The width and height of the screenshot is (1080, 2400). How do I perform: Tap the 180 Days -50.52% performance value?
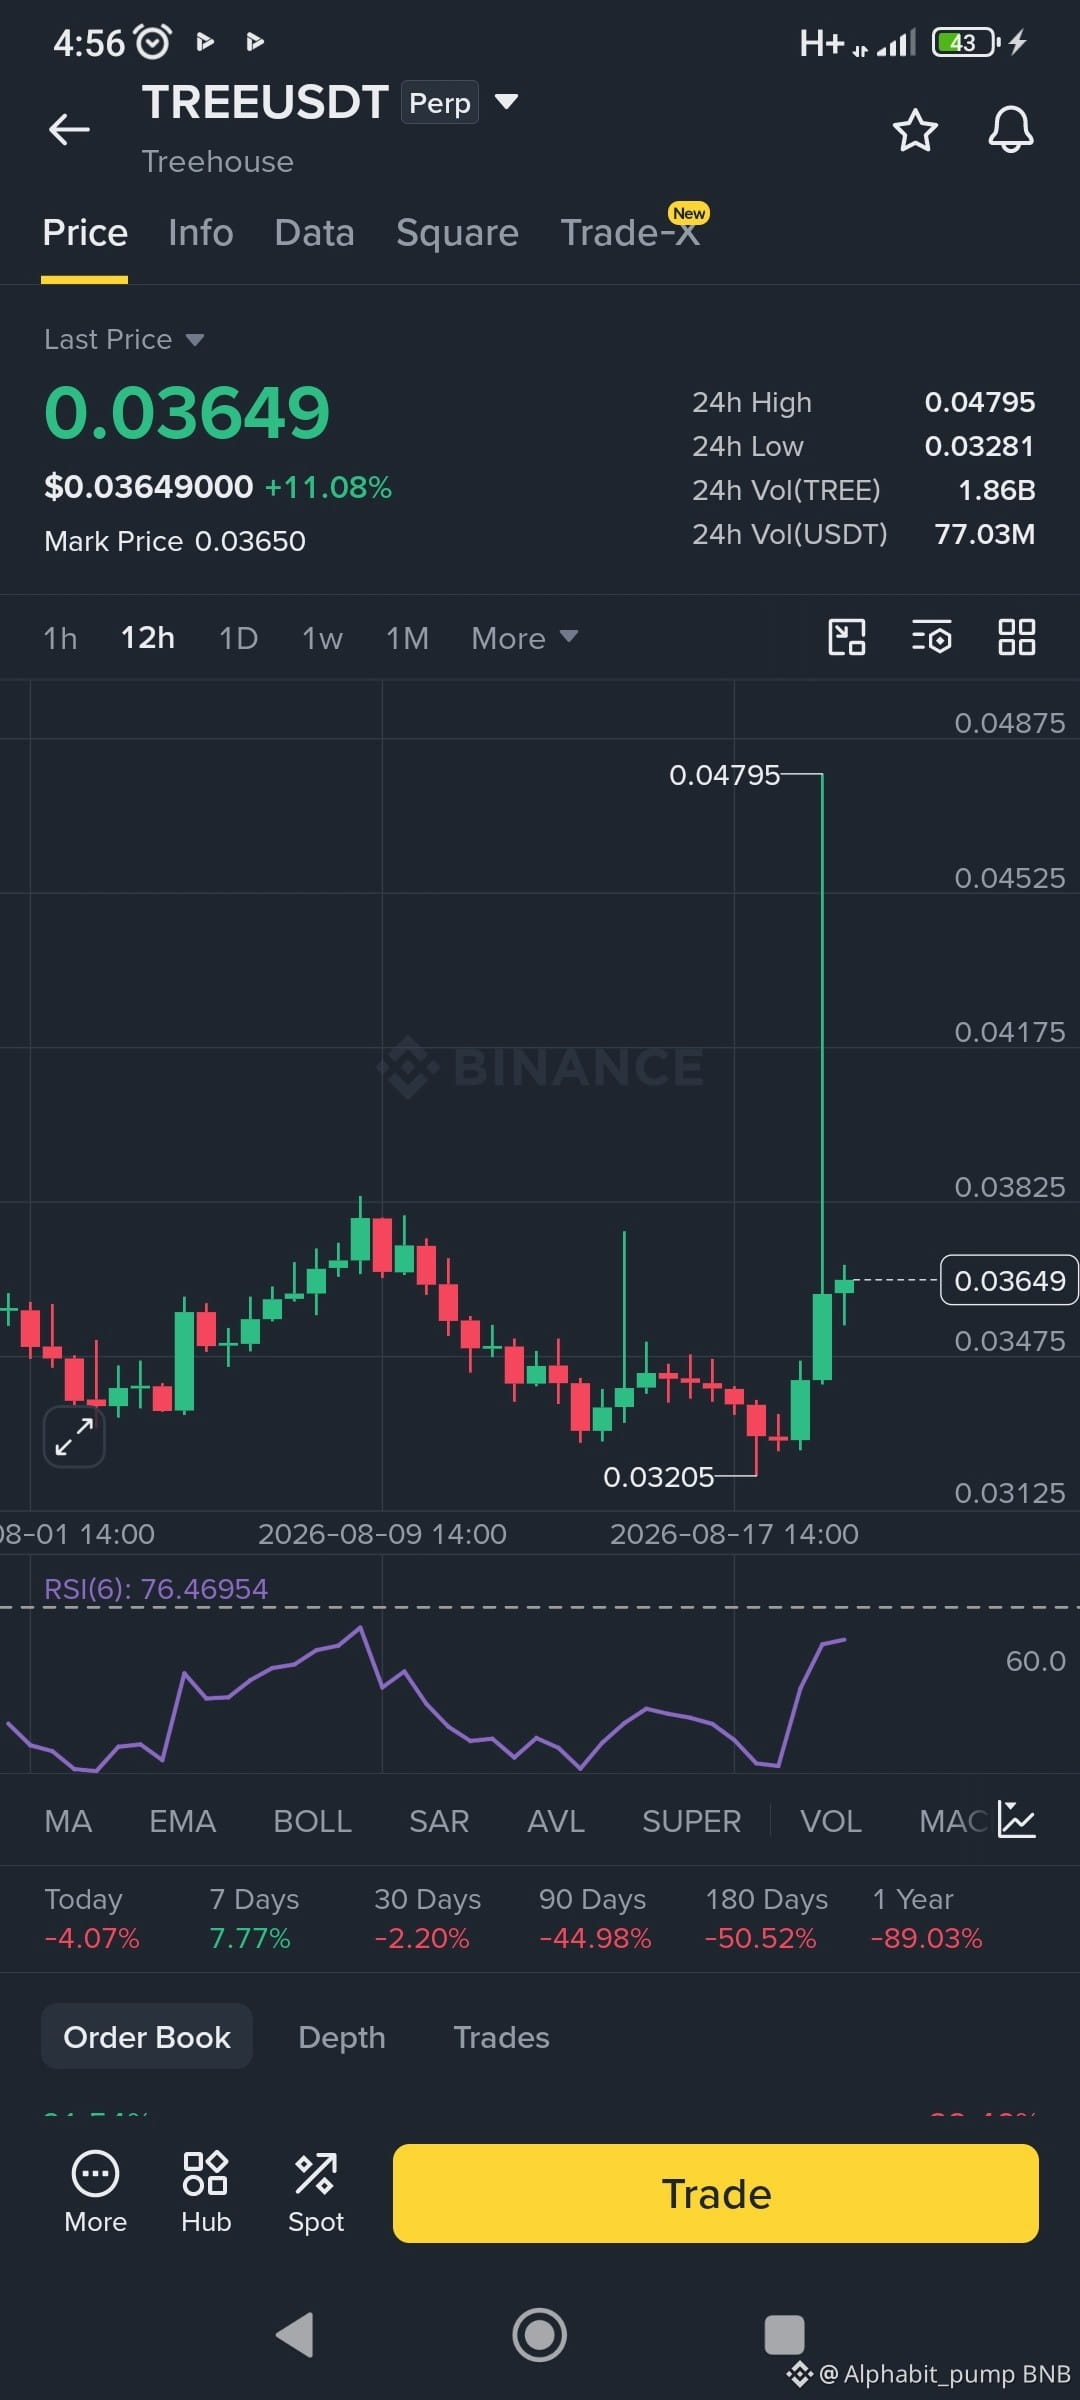point(761,1938)
